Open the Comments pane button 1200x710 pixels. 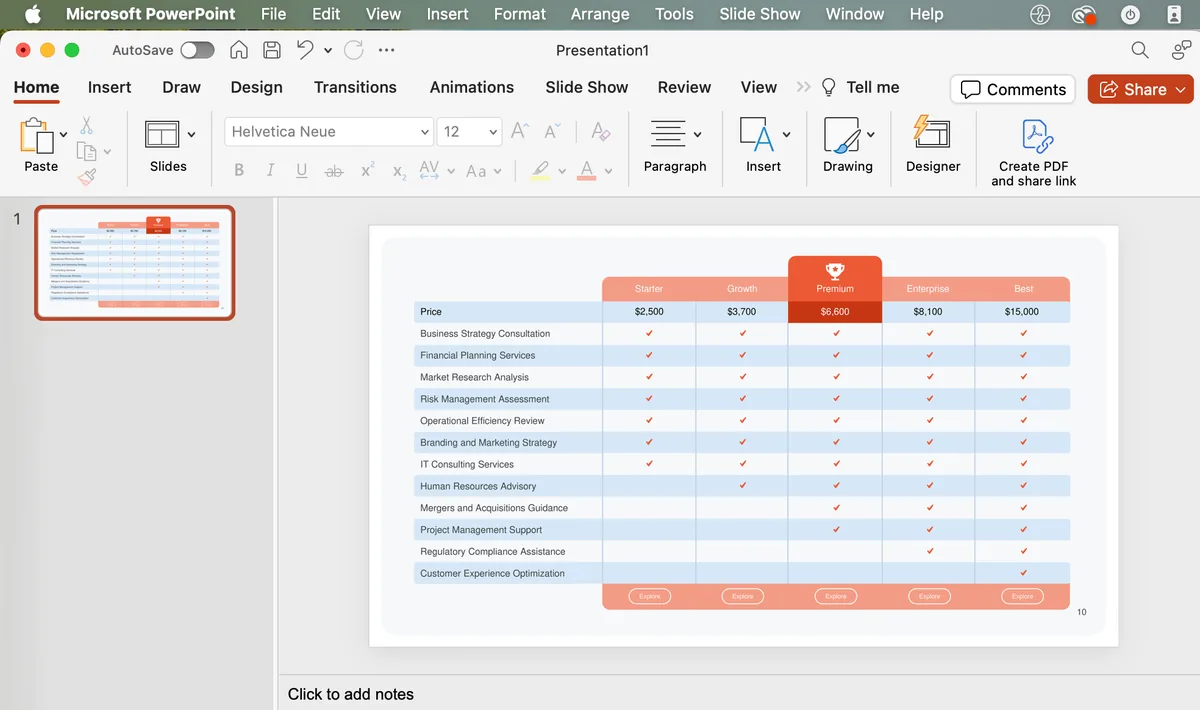coord(1013,89)
